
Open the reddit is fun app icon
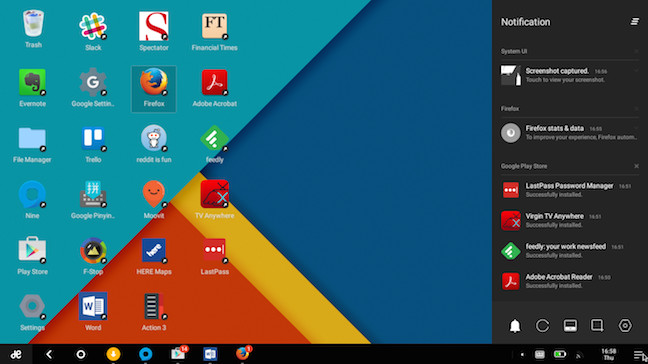[x=154, y=138]
